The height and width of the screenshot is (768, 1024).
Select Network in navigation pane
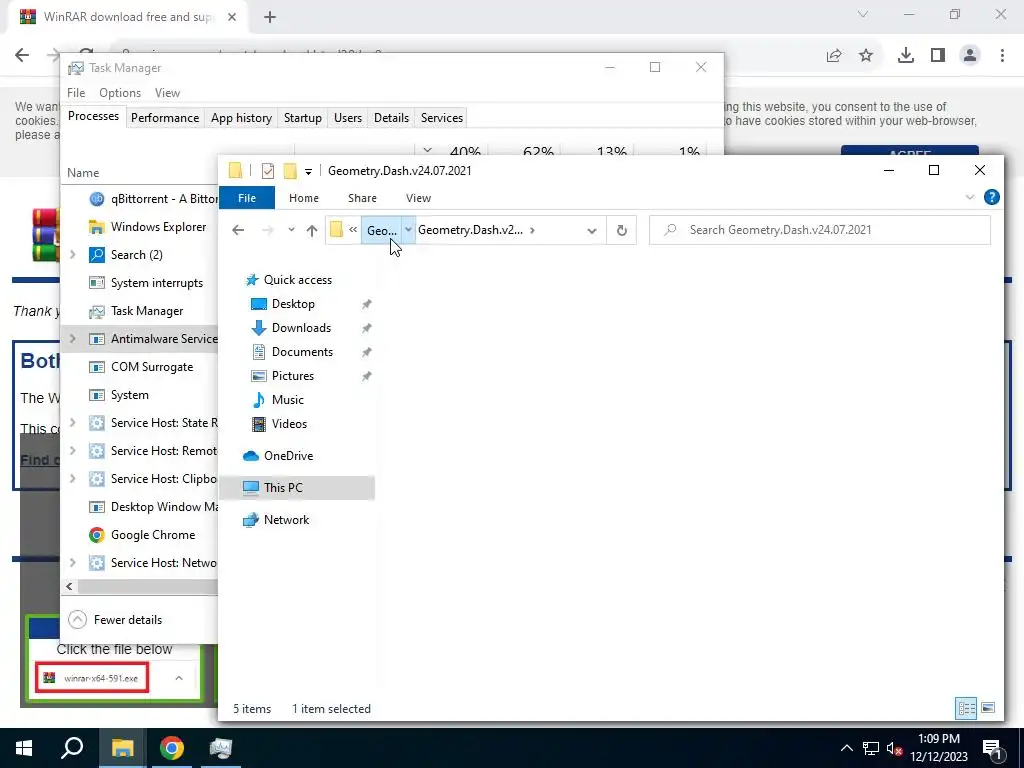pos(286,520)
